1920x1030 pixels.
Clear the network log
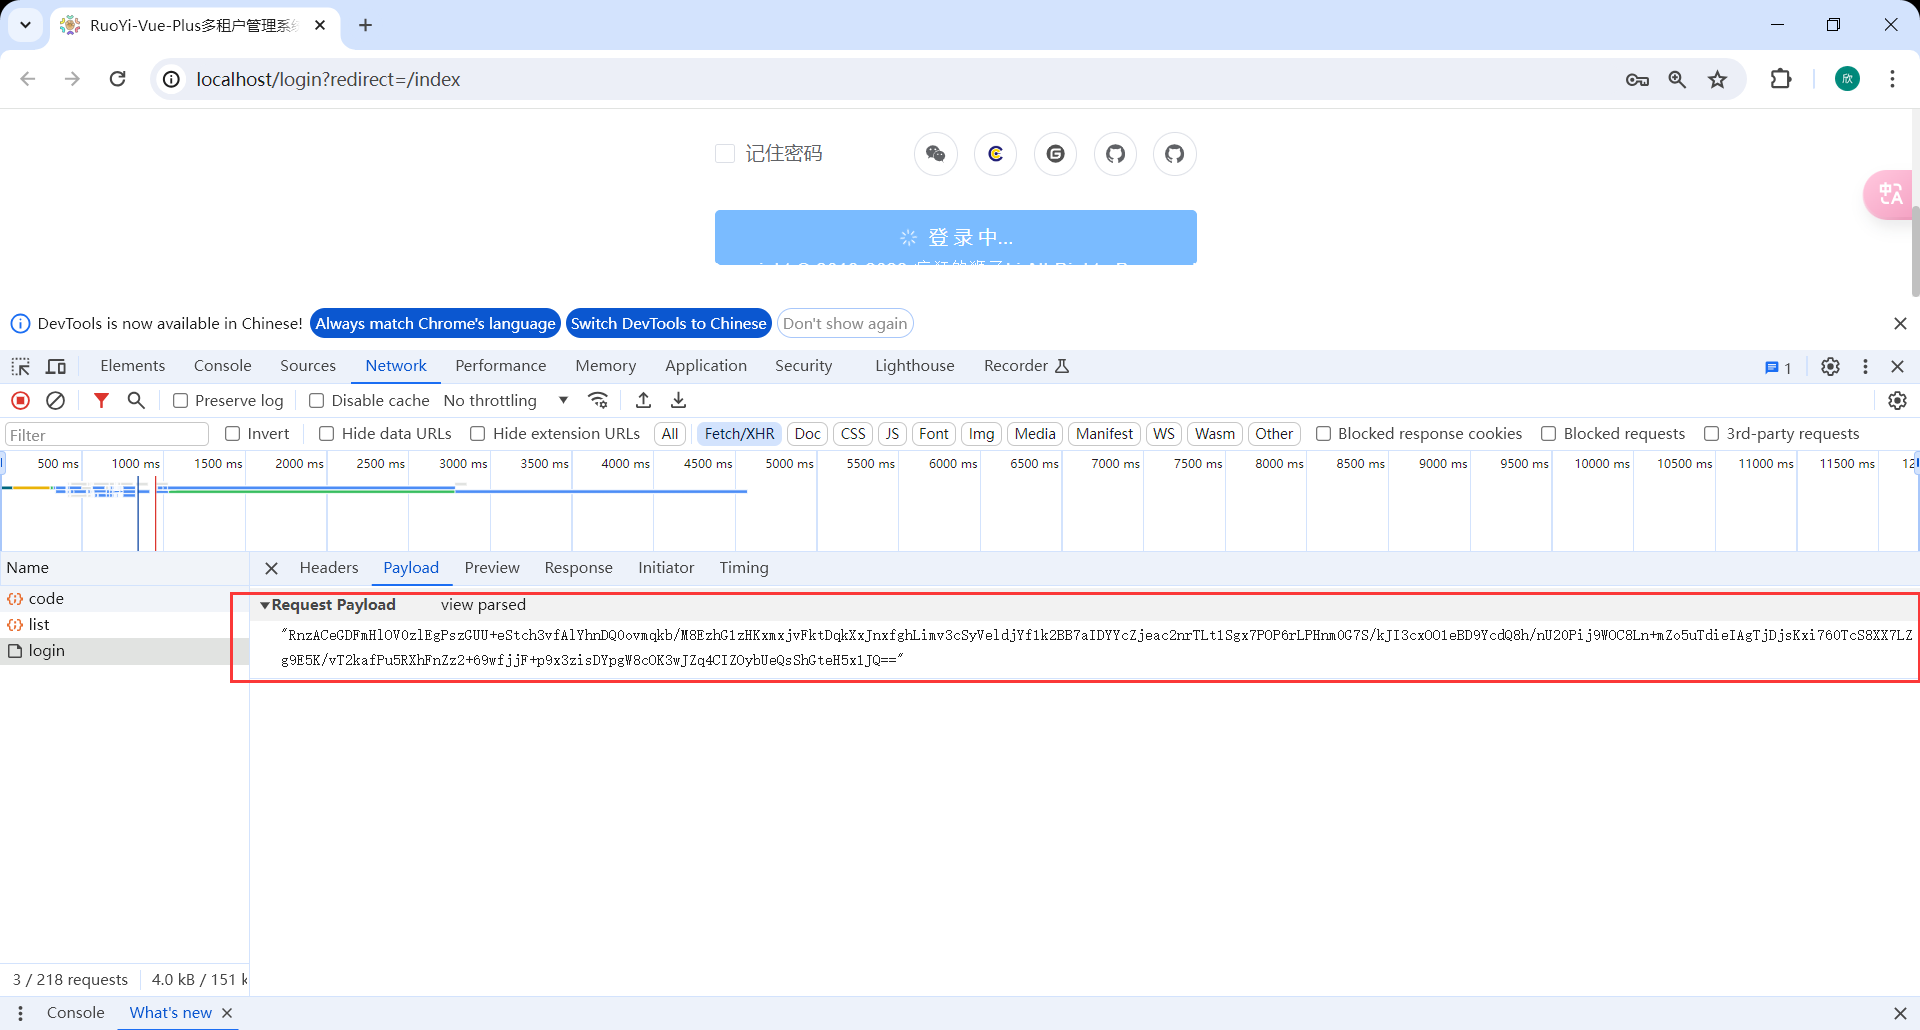56,400
